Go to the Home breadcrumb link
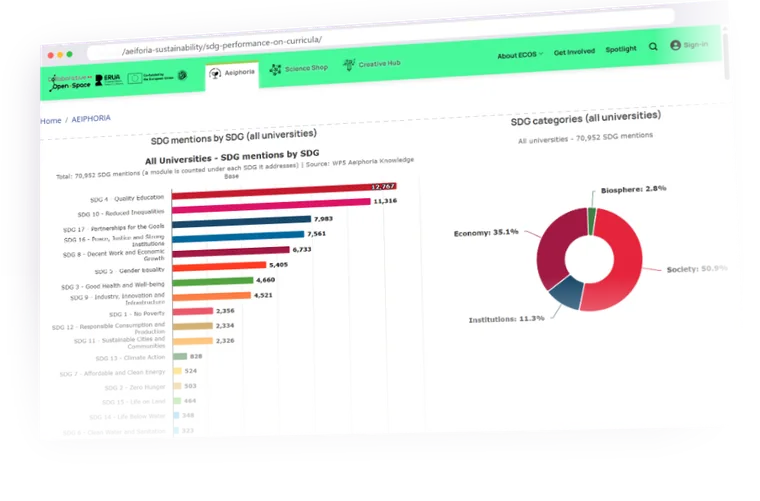 pos(51,121)
